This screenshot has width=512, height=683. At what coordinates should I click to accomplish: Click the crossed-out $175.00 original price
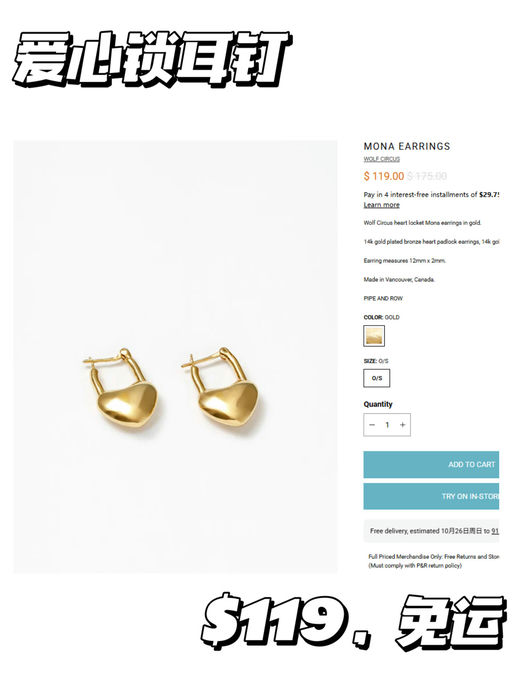click(427, 176)
